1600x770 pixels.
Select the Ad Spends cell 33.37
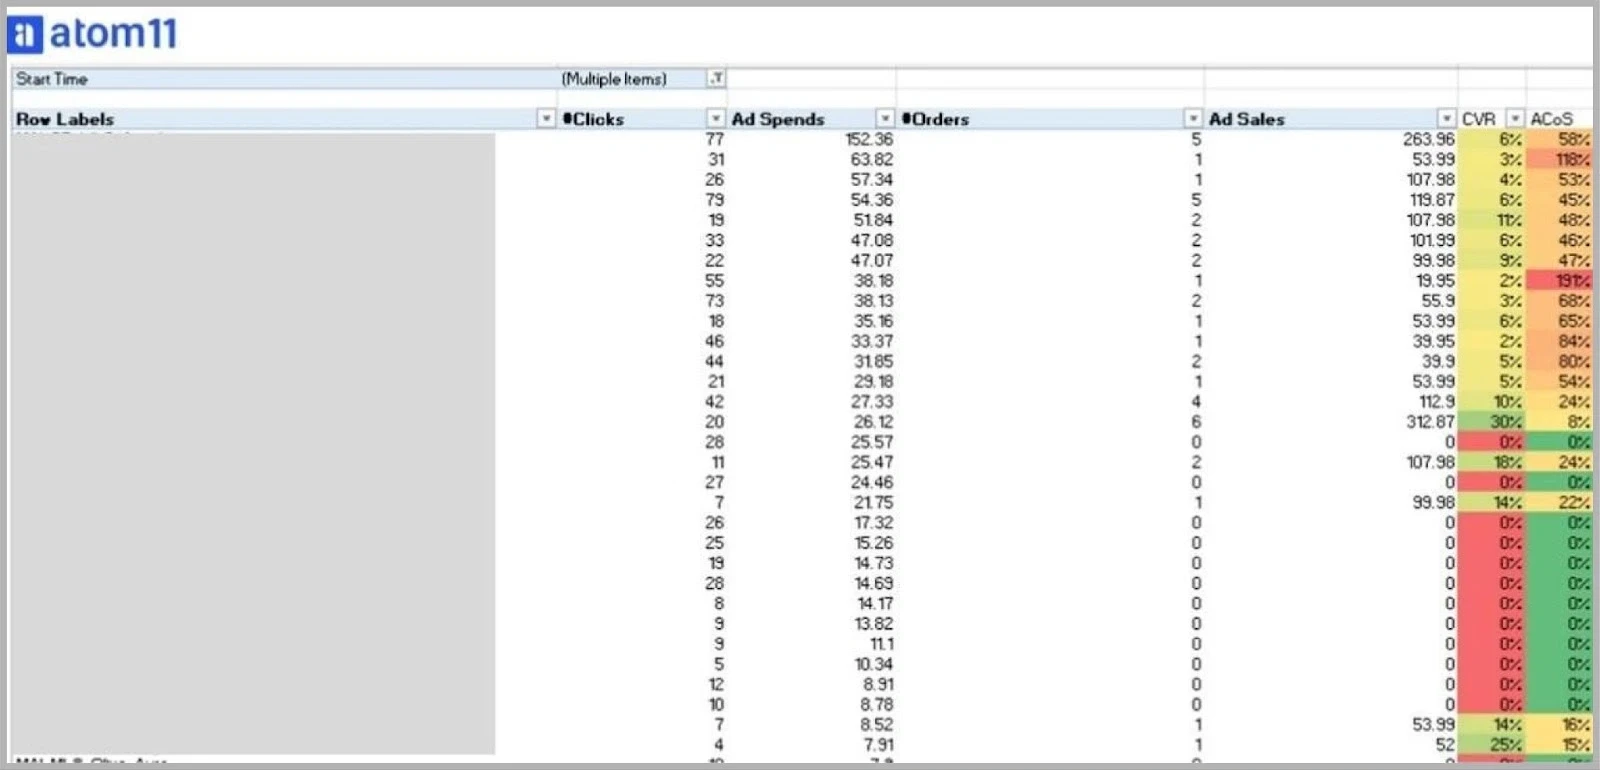coord(871,341)
